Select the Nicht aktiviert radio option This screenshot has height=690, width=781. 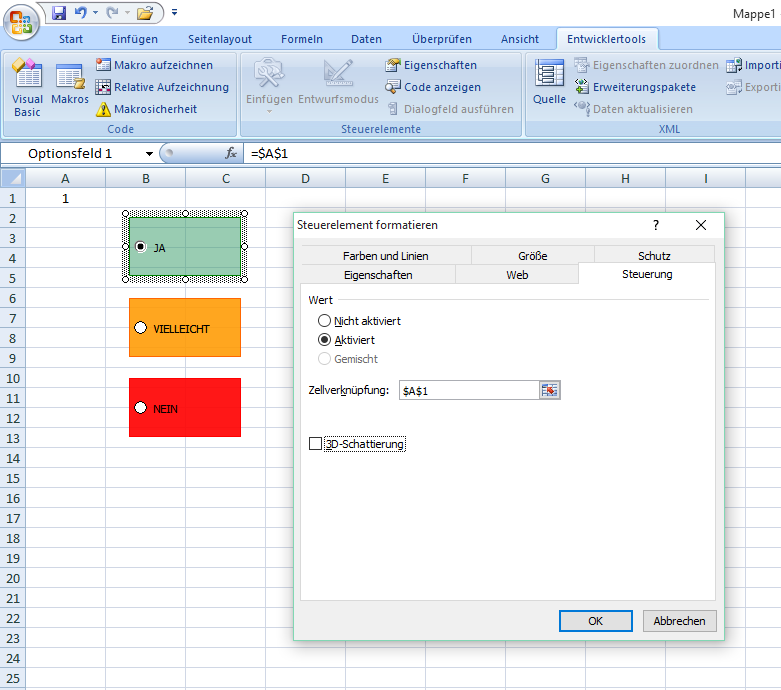pos(324,321)
